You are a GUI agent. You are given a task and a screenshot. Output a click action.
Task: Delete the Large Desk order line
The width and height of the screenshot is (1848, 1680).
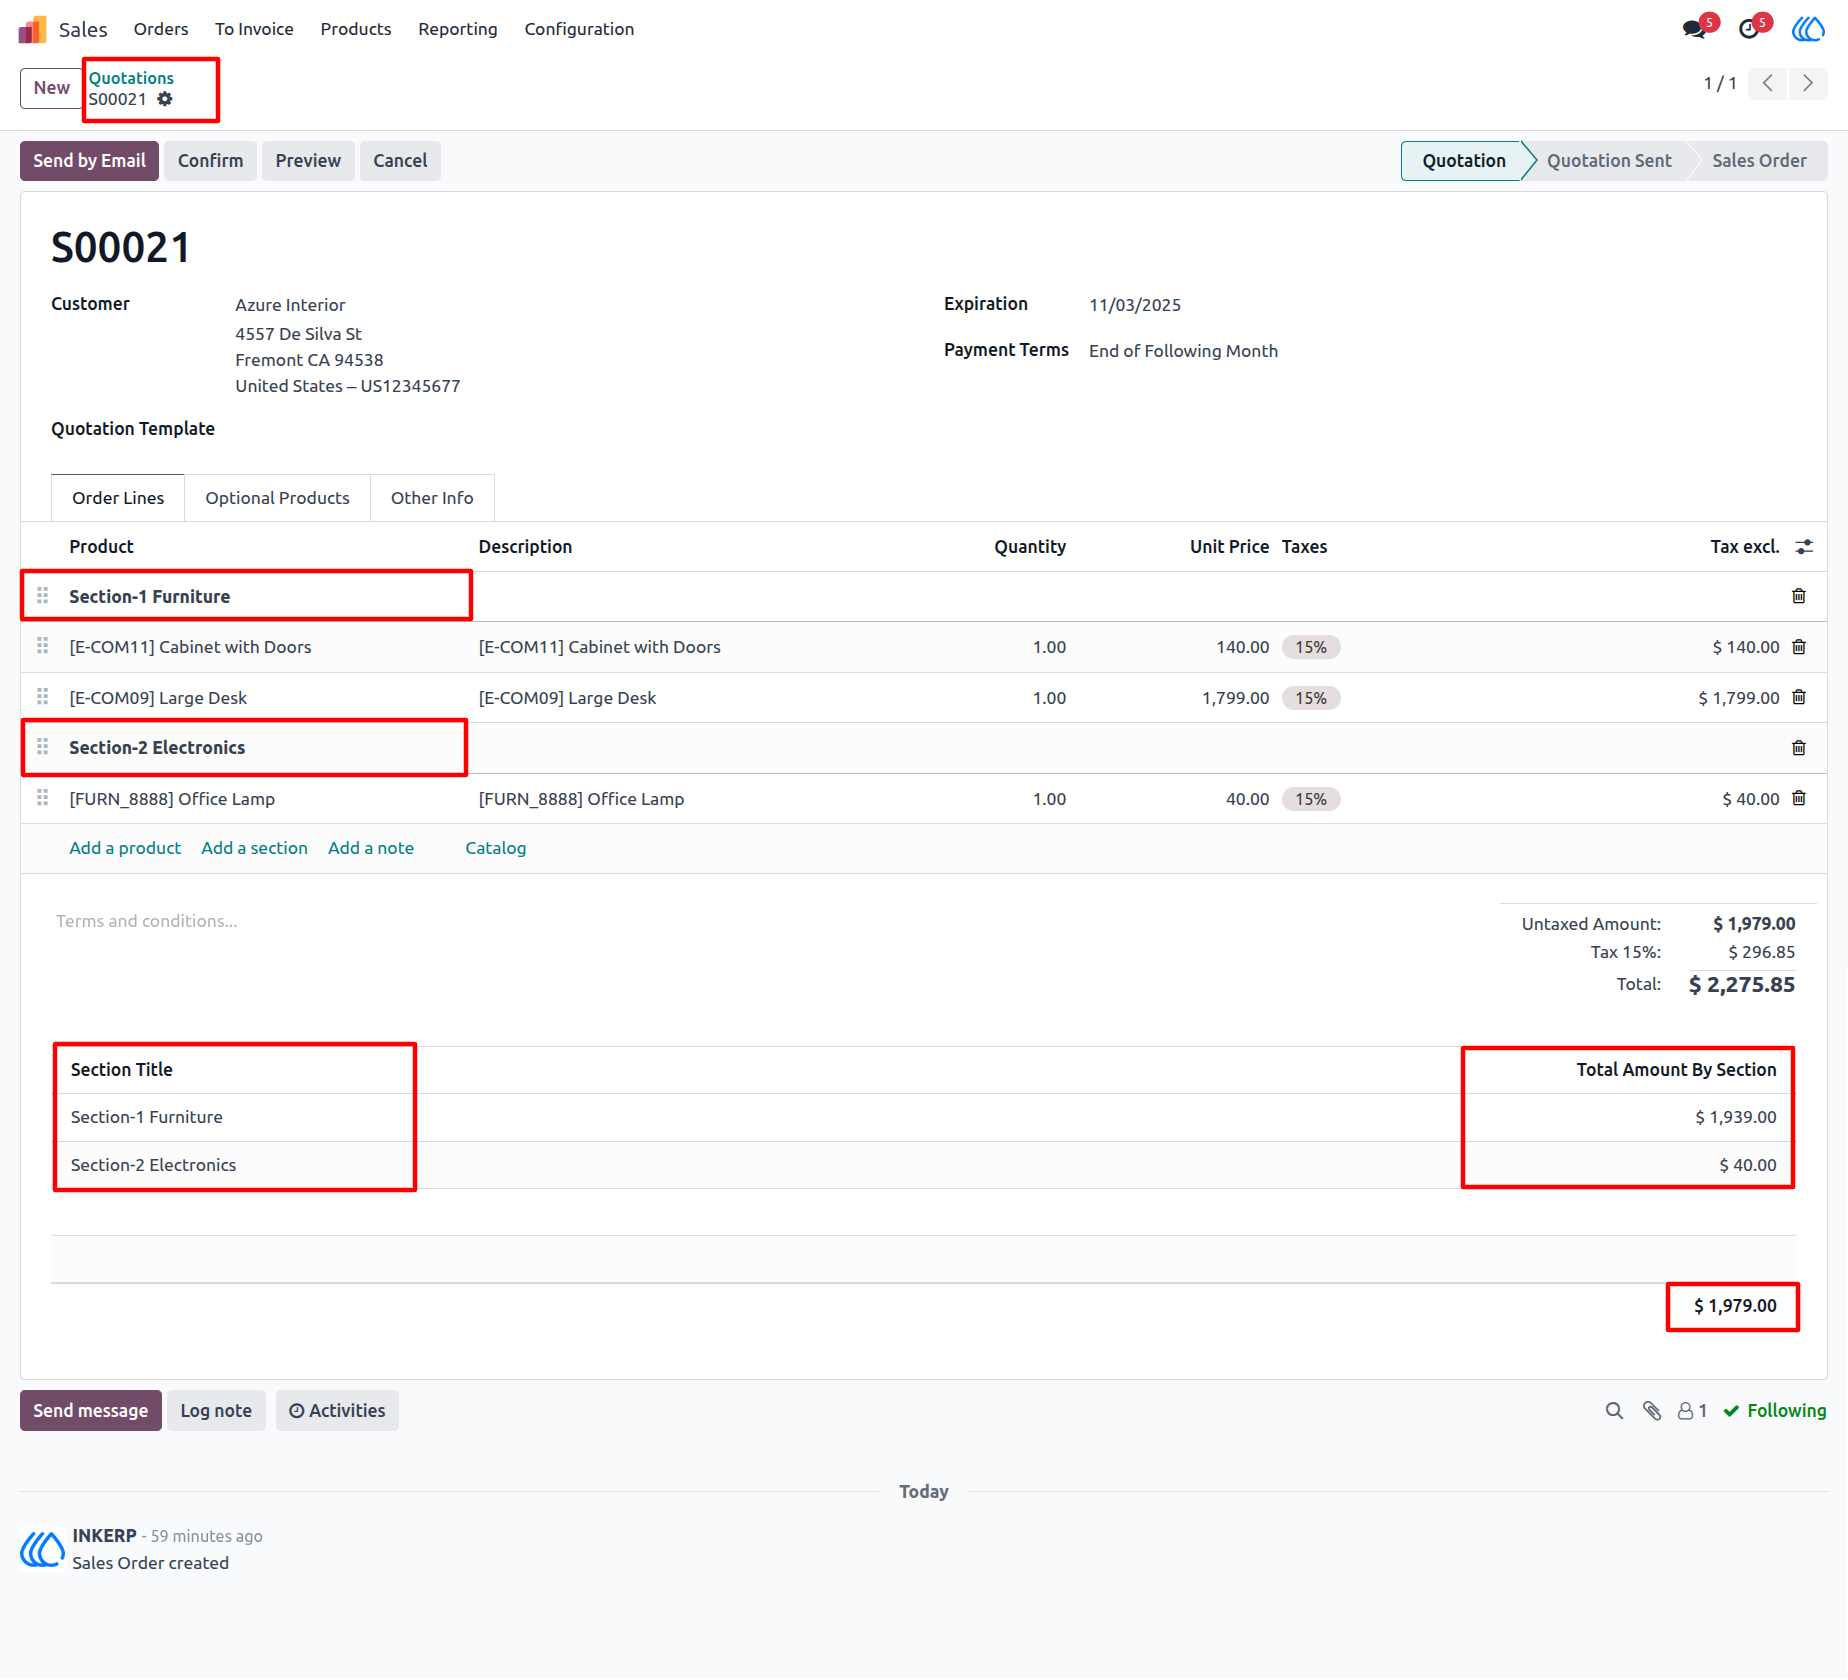coord(1799,697)
